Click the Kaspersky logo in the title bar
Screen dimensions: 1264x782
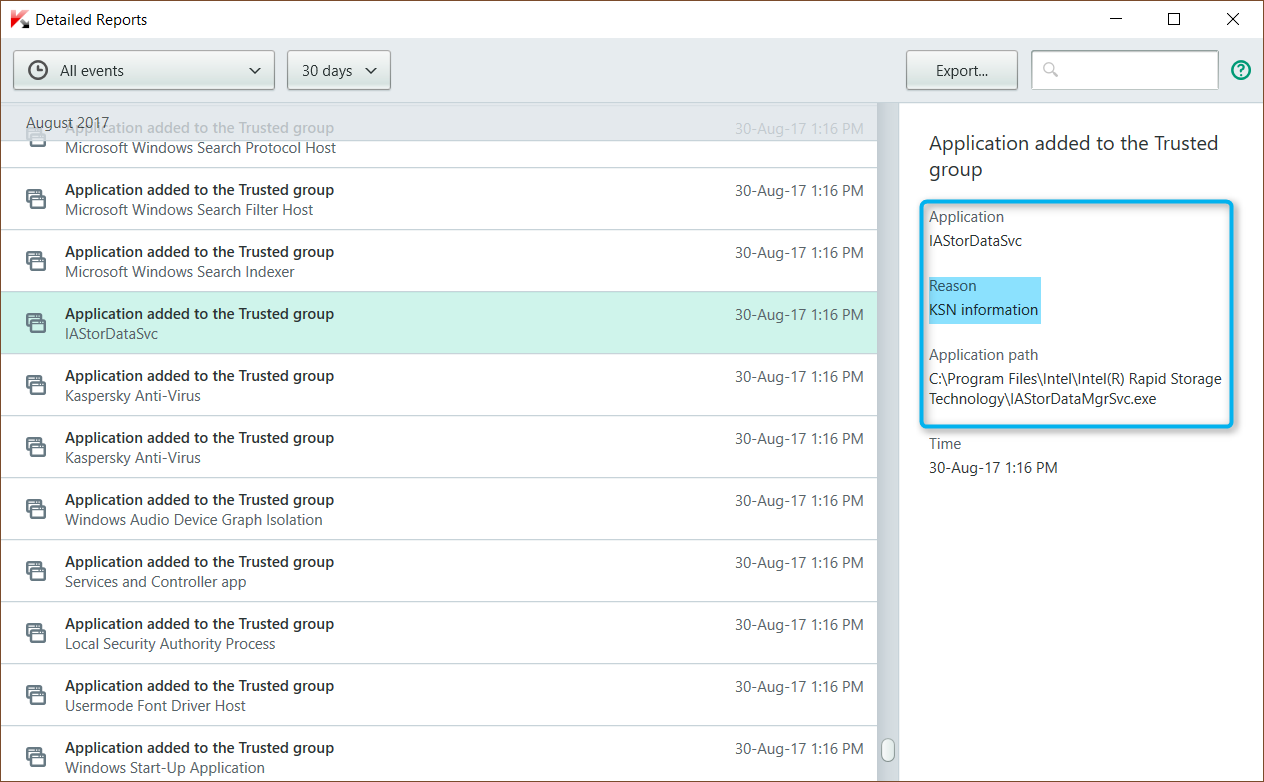pyautogui.click(x=17, y=19)
